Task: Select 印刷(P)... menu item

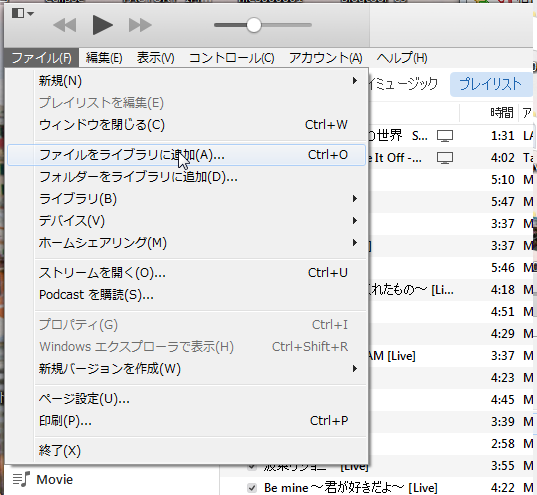Action: (186, 421)
